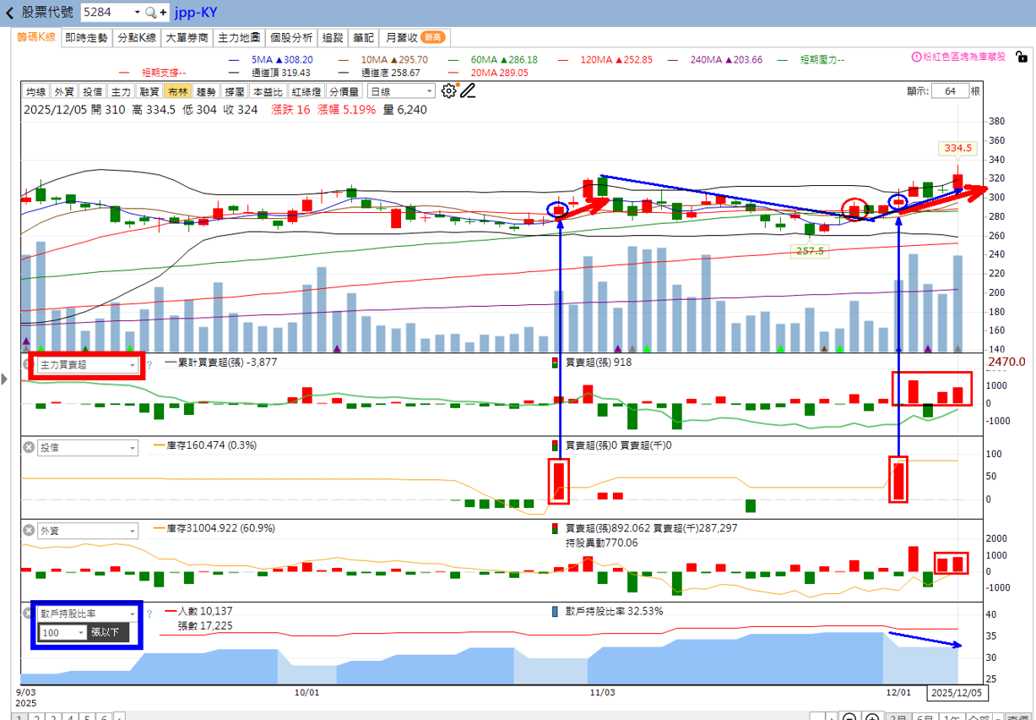Screen dimensions: 1036x720
Task: Toggle the 撐壓 indicator
Action: 235,92
